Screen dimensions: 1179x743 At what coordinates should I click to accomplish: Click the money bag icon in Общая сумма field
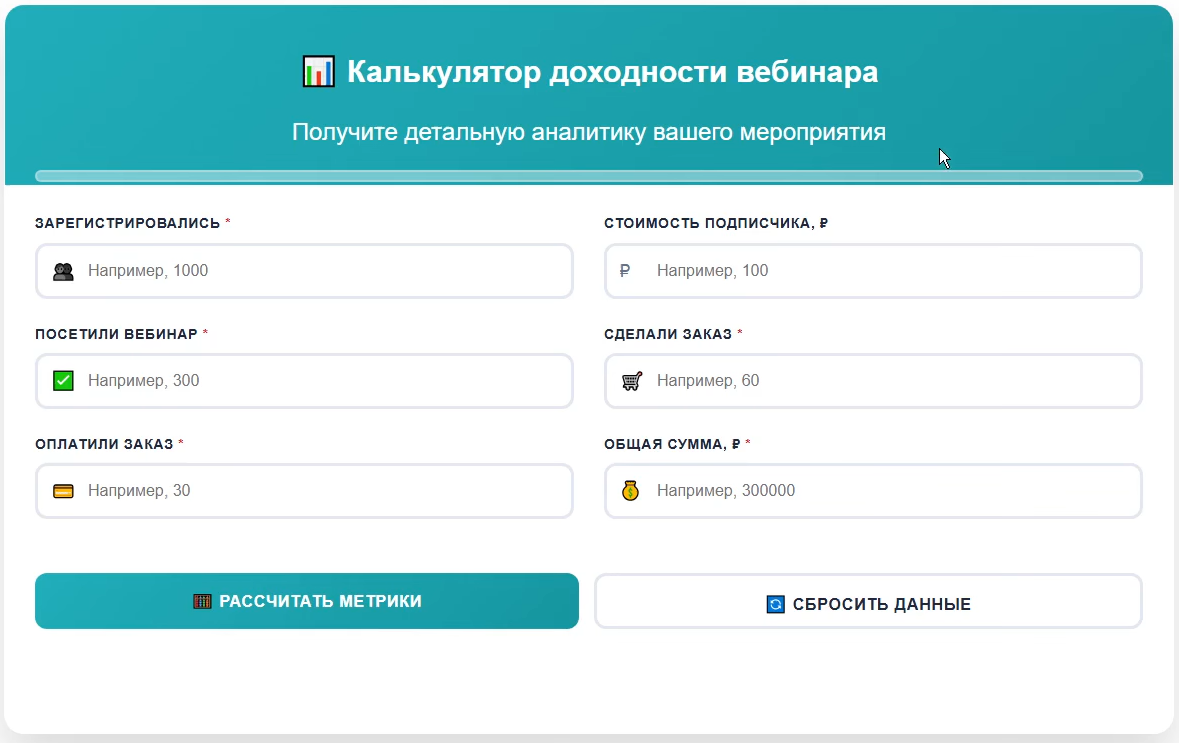pyautogui.click(x=631, y=490)
